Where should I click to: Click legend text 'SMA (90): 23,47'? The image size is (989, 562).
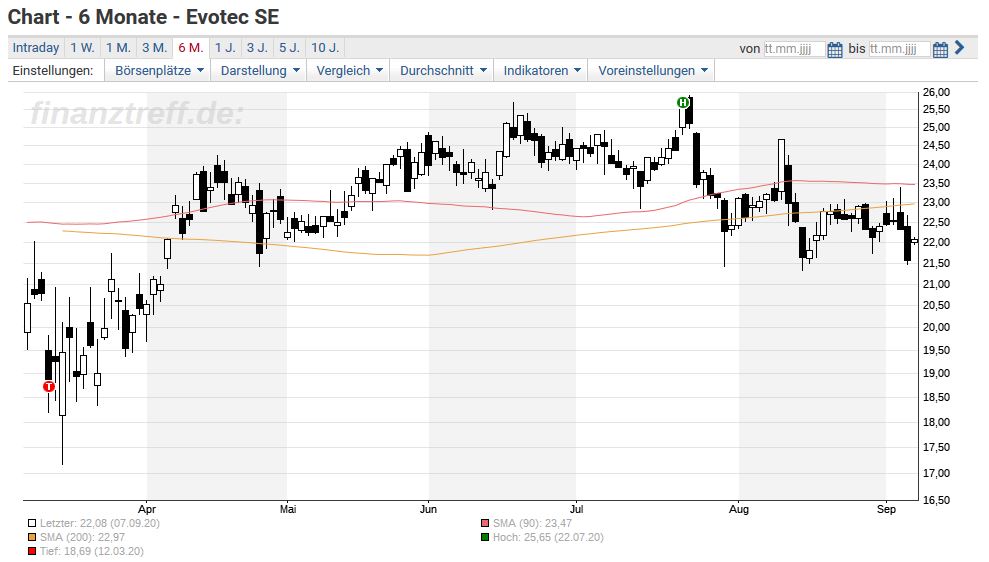click(x=532, y=524)
